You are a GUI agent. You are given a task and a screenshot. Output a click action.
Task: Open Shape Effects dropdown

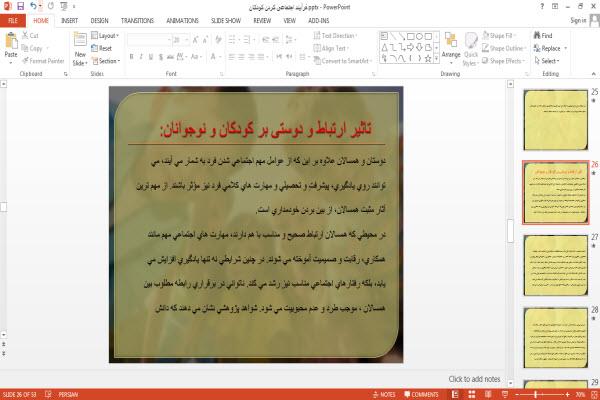503,61
